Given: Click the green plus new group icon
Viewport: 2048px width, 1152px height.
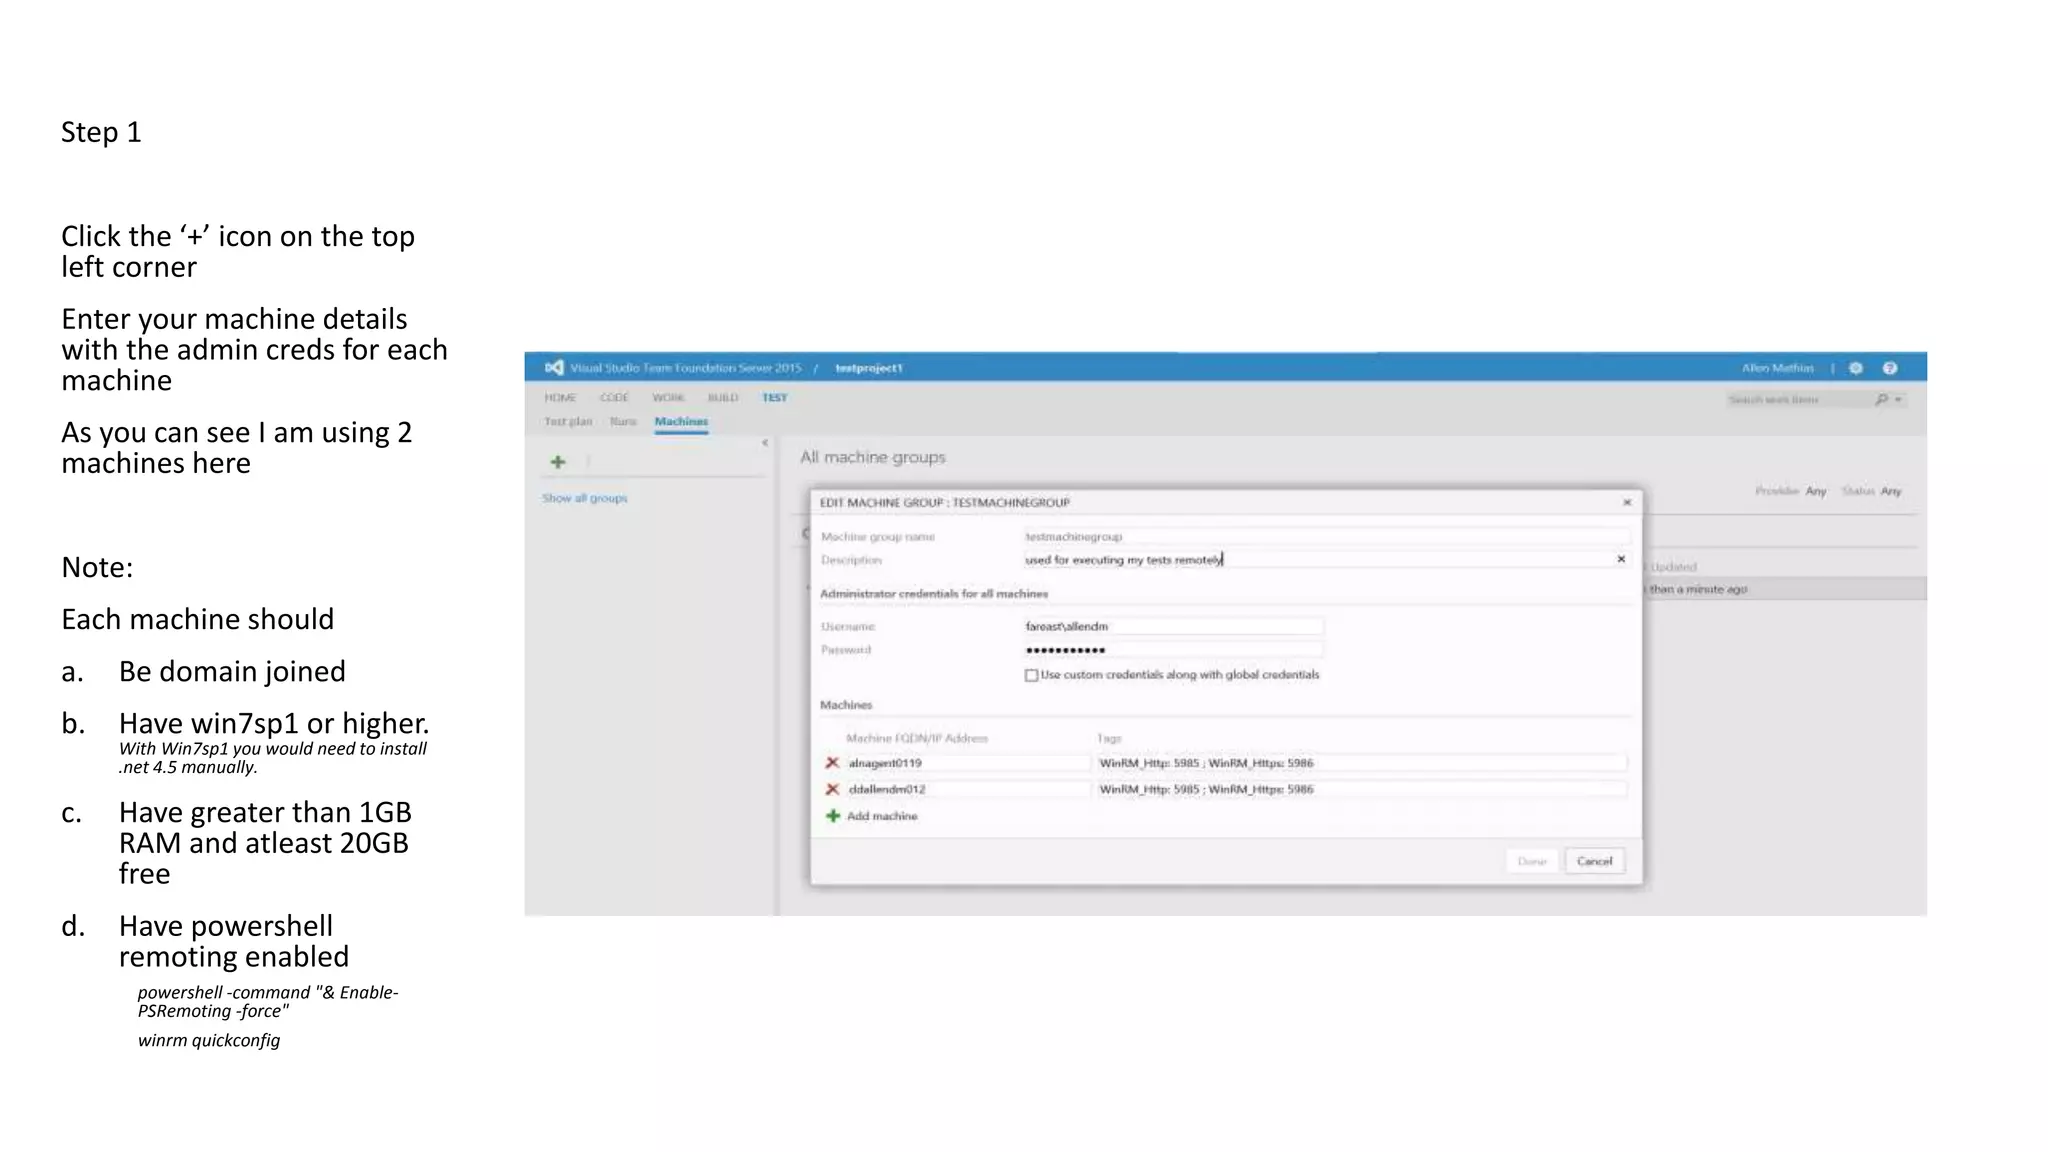Looking at the screenshot, I should point(558,462).
